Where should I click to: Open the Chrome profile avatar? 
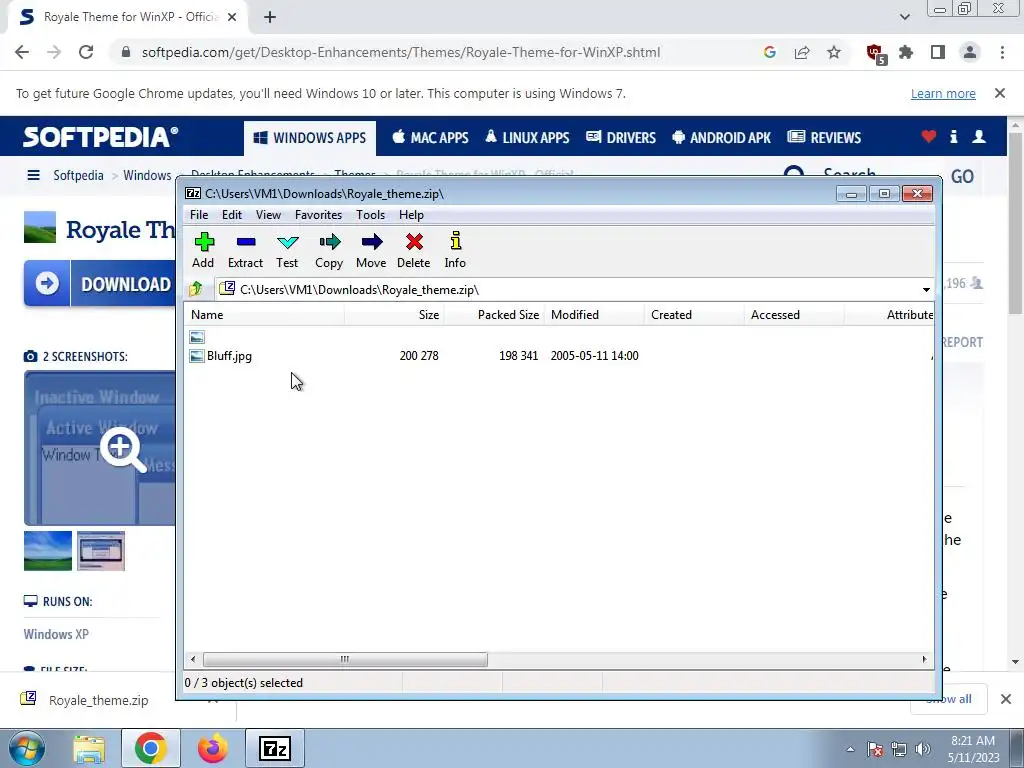point(970,52)
